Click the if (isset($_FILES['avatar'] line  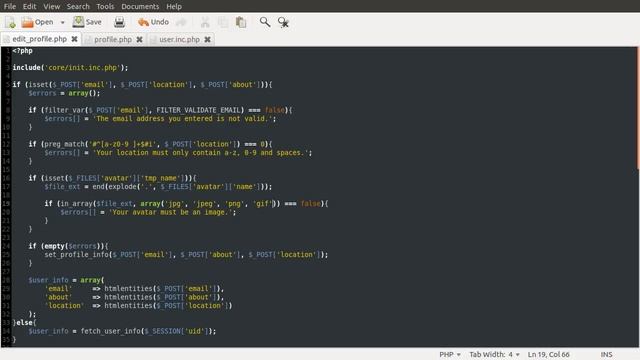(112, 178)
